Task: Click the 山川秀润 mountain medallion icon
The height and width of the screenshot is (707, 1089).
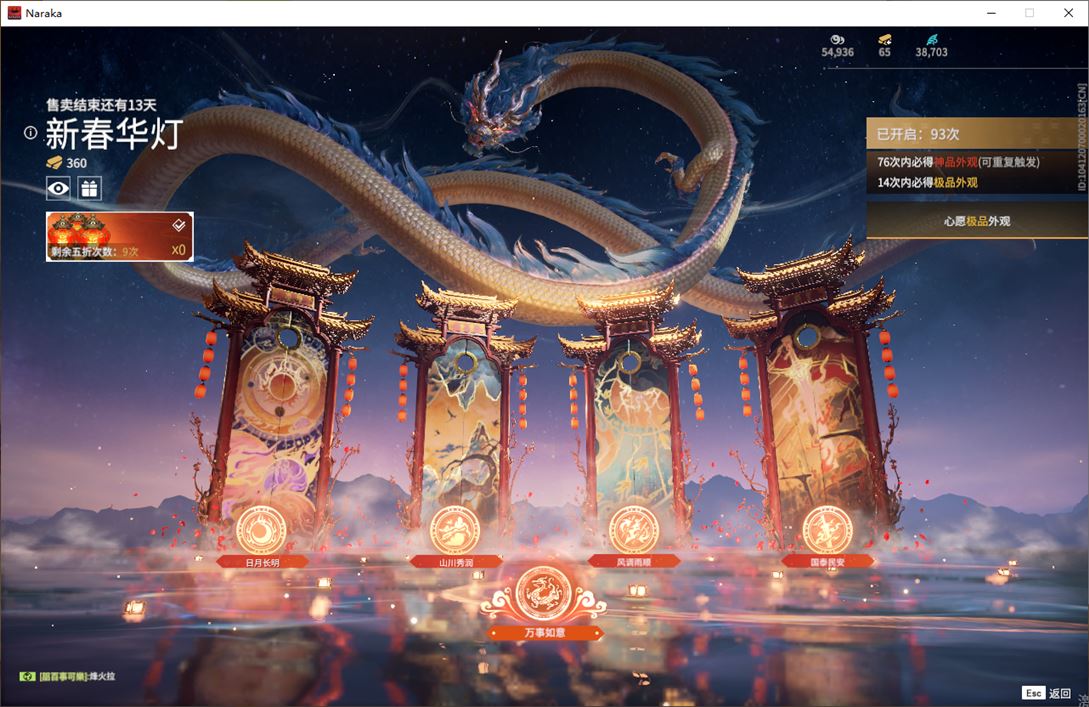Action: (x=455, y=531)
